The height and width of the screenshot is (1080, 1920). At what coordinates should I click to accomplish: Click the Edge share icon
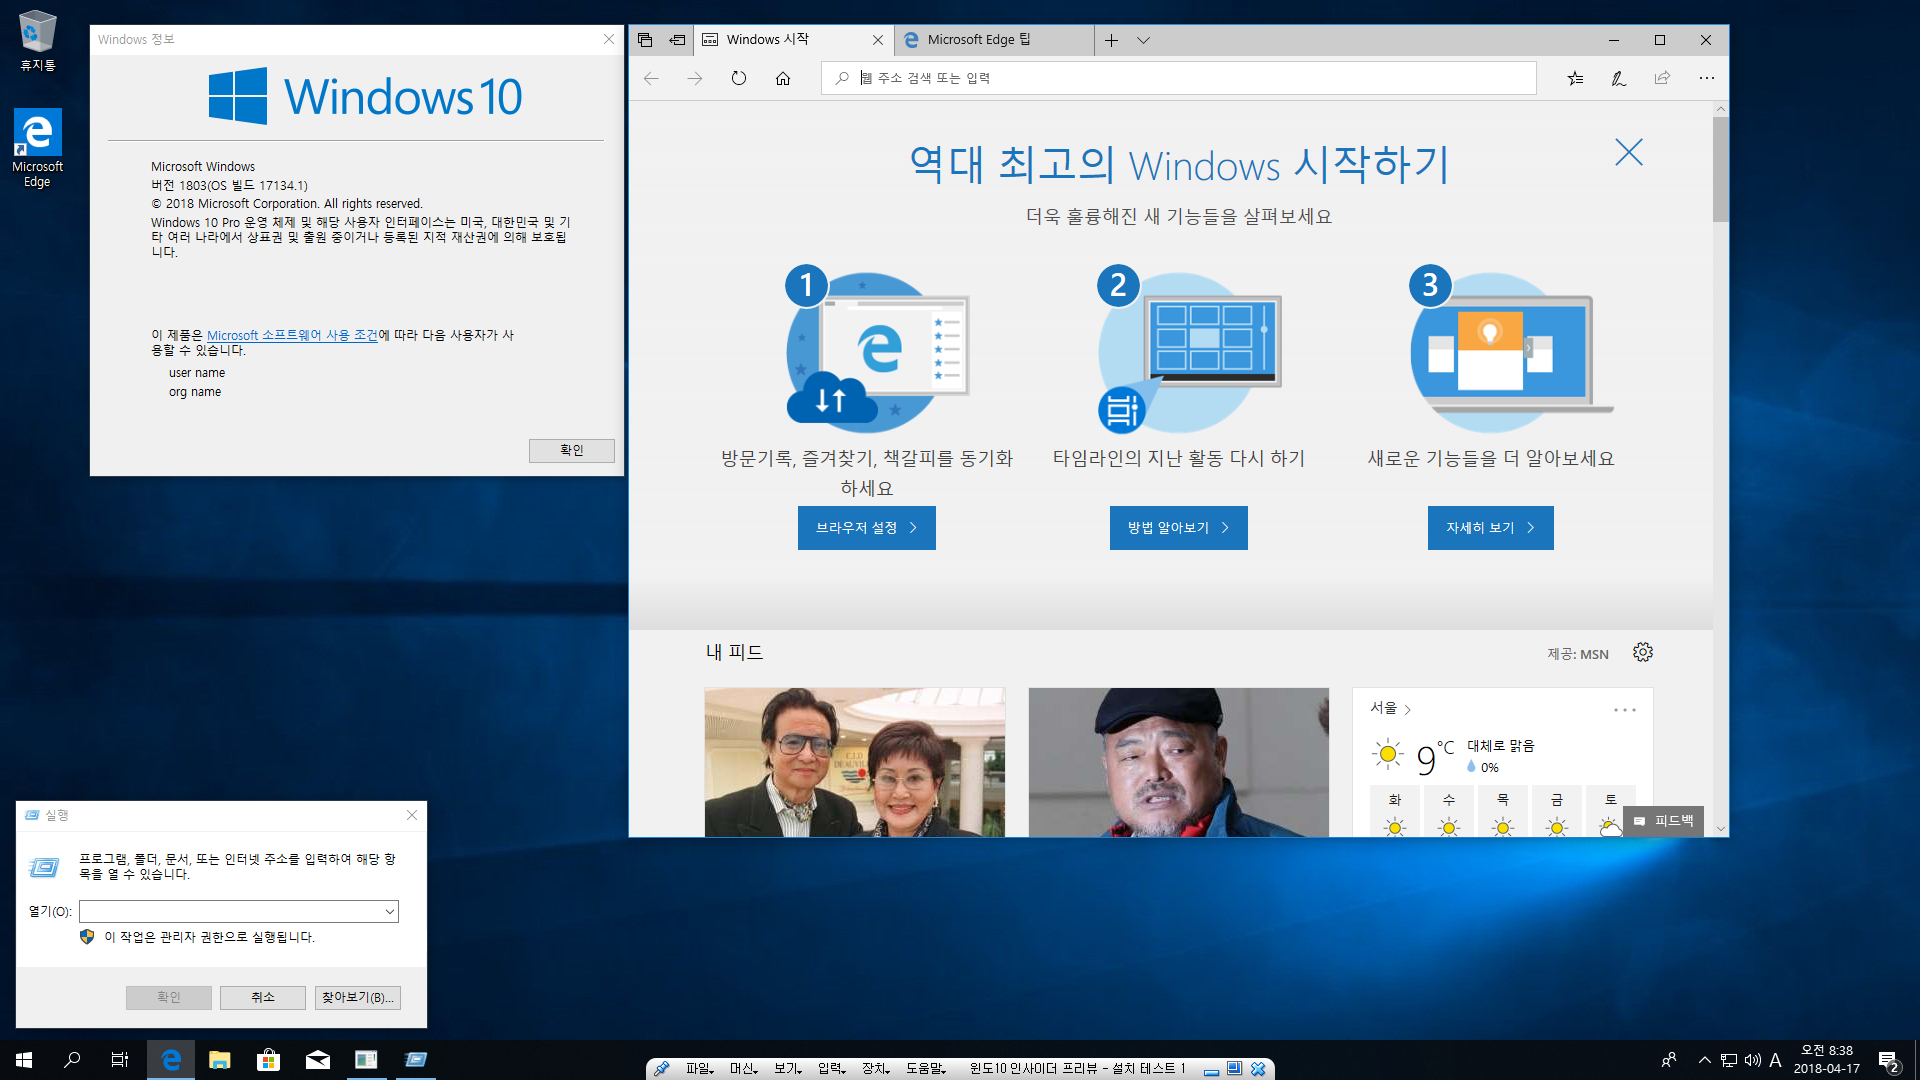(1662, 78)
